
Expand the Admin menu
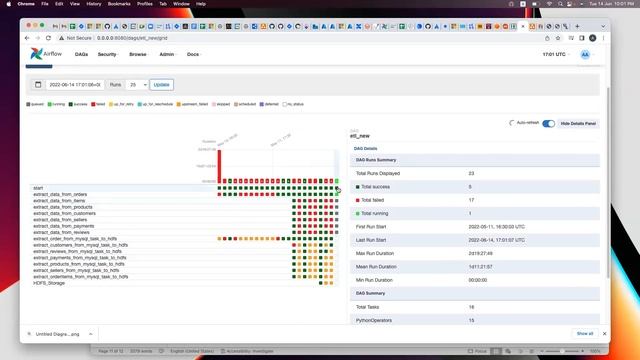point(167,54)
